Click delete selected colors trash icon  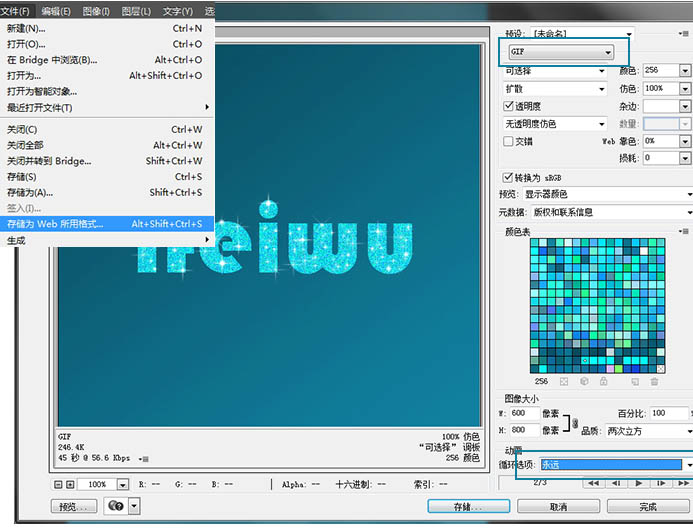(x=655, y=381)
